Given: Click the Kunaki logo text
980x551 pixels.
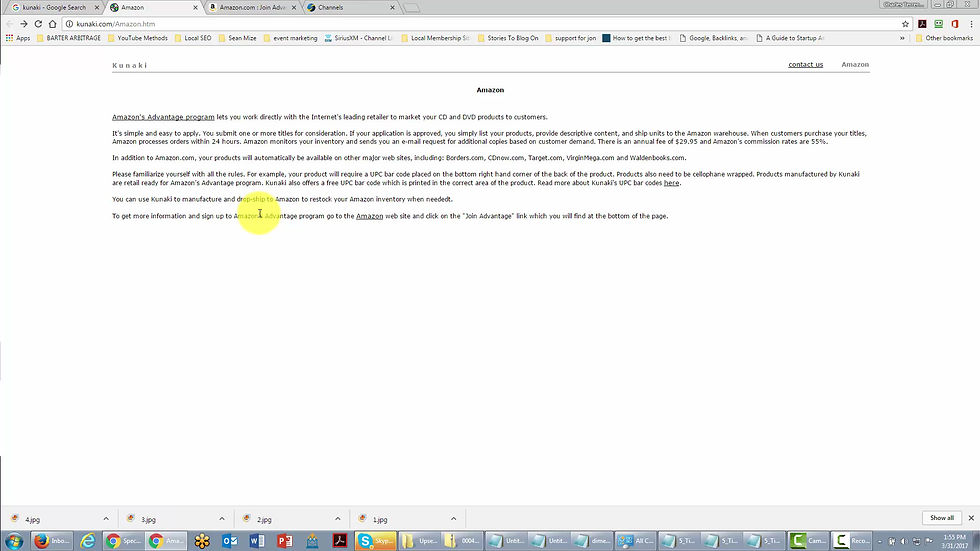Looking at the screenshot, I should (x=129, y=65).
